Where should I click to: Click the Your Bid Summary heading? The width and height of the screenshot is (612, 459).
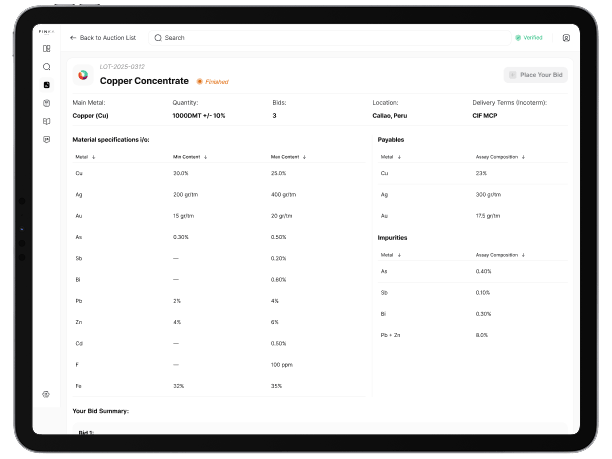point(101,411)
